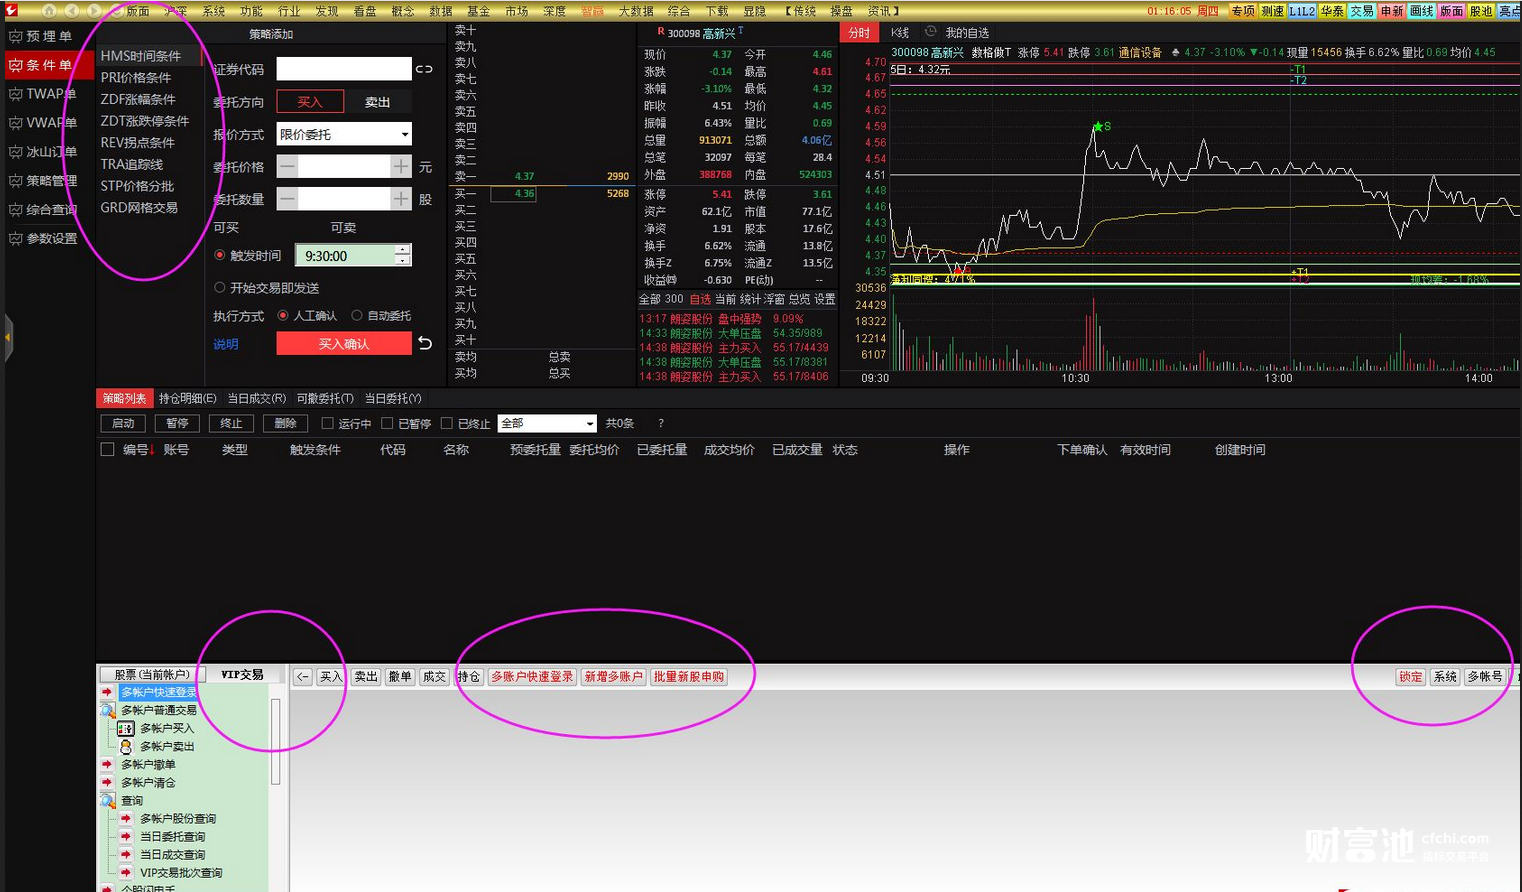This screenshot has width=1522, height=892.
Task: Click the clock history icon beside K线 tab
Action: (931, 32)
